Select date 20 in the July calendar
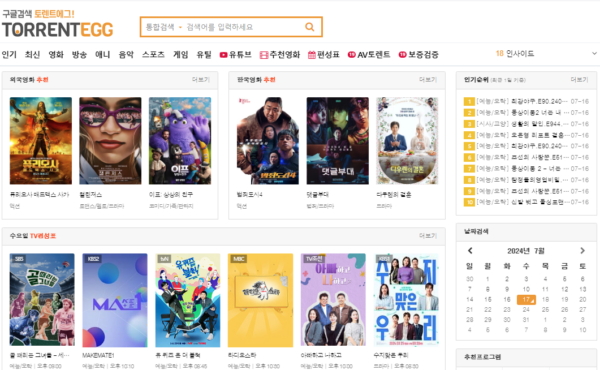The image size is (600, 370). point(582,300)
